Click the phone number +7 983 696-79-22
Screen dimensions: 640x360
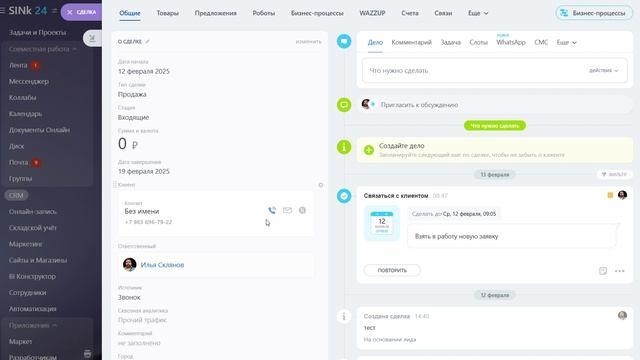coord(149,222)
